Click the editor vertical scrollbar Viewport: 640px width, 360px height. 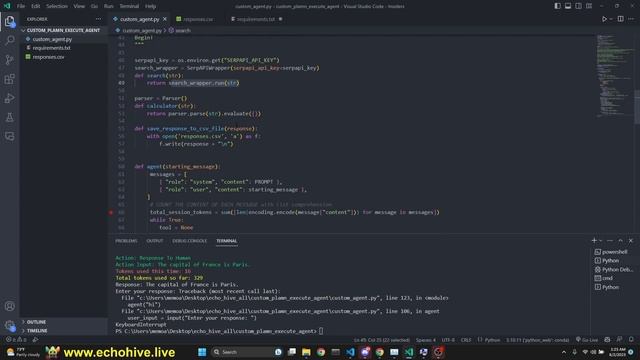click(637, 106)
